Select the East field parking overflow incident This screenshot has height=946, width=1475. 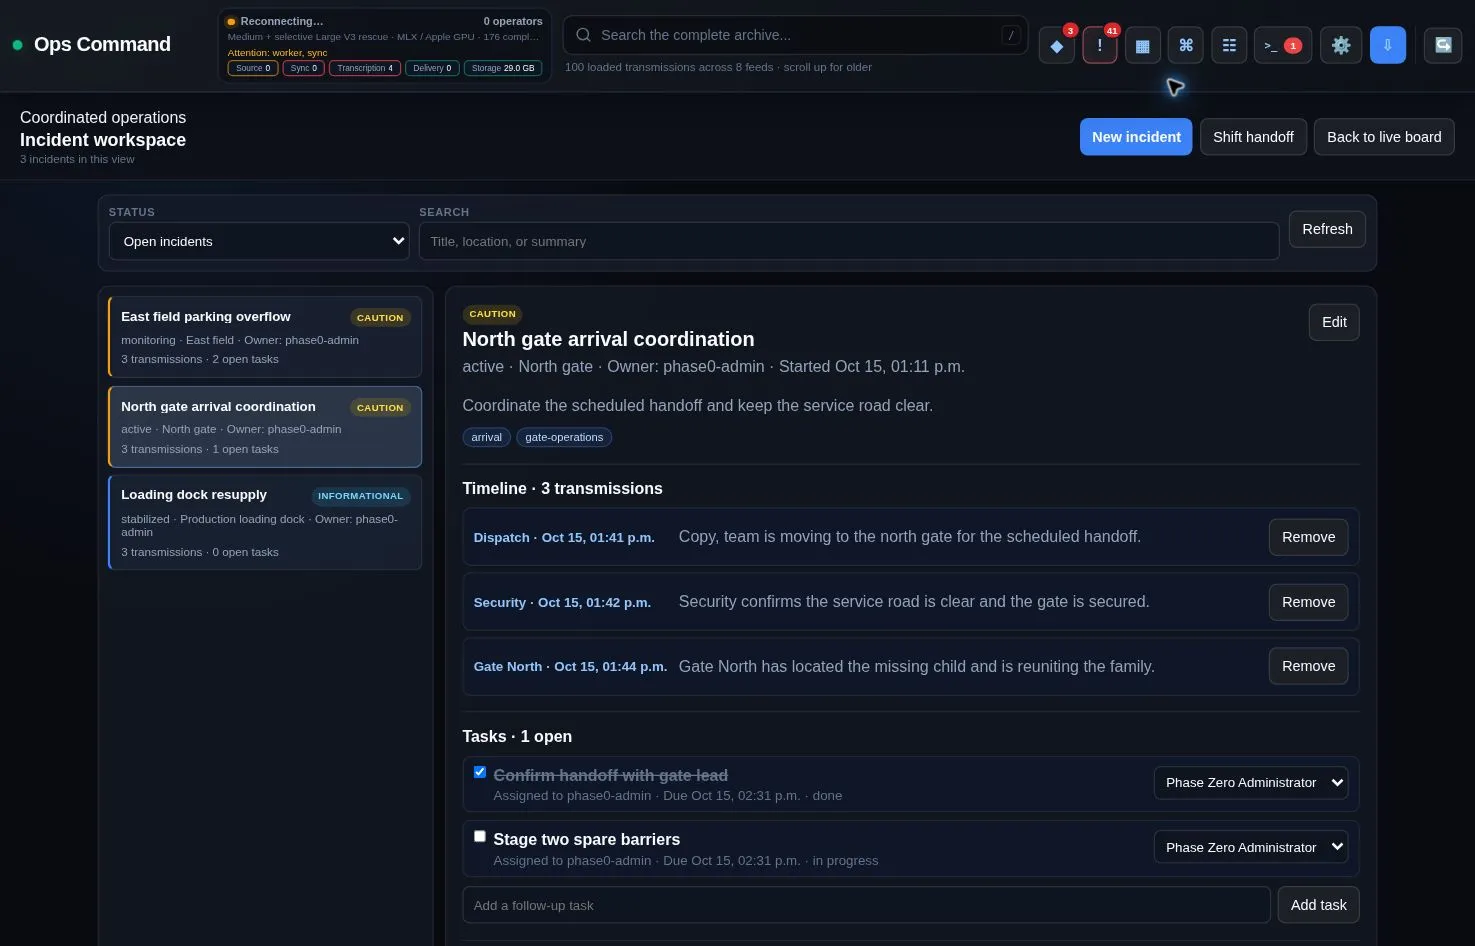(x=265, y=337)
